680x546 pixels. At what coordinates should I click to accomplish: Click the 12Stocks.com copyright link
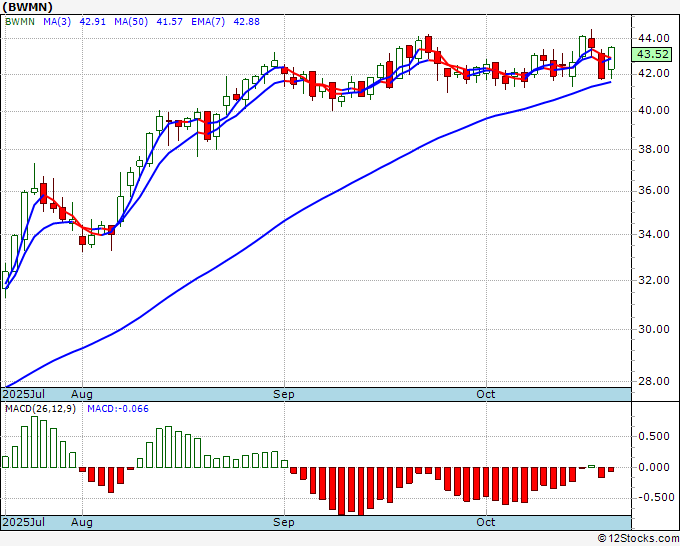[638, 539]
